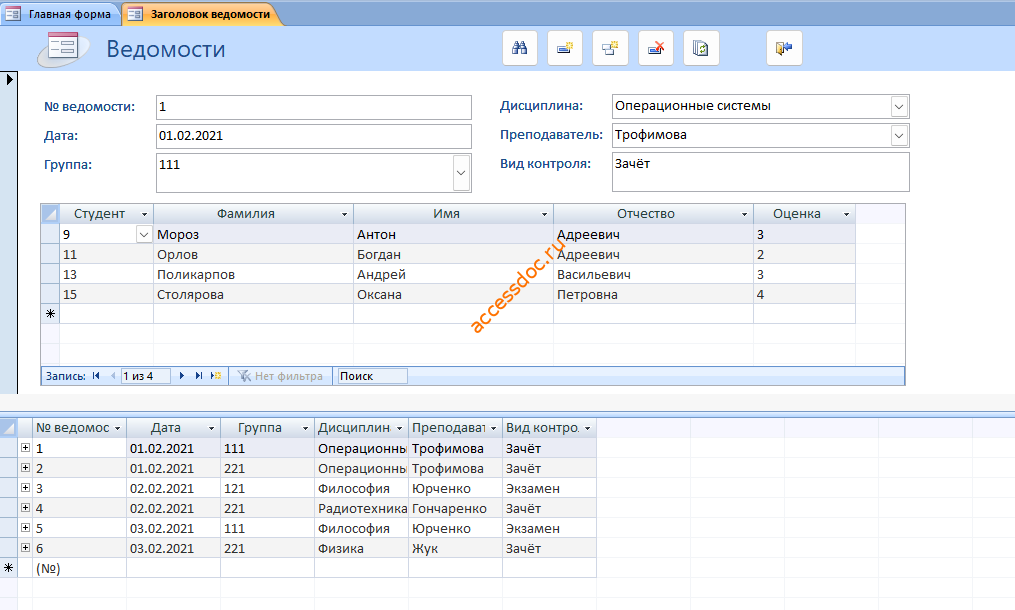Click the form's record selector arrow
The image size is (1015, 610).
click(9, 80)
